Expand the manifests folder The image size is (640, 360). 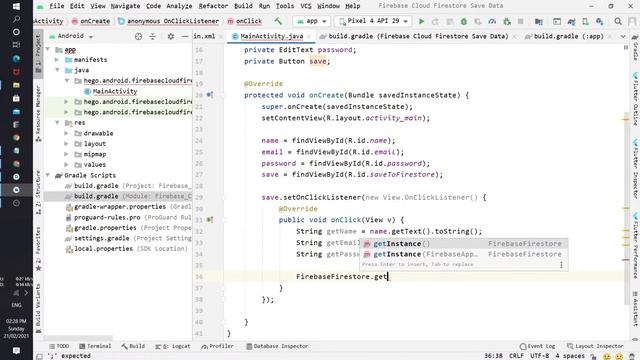[x=57, y=60]
